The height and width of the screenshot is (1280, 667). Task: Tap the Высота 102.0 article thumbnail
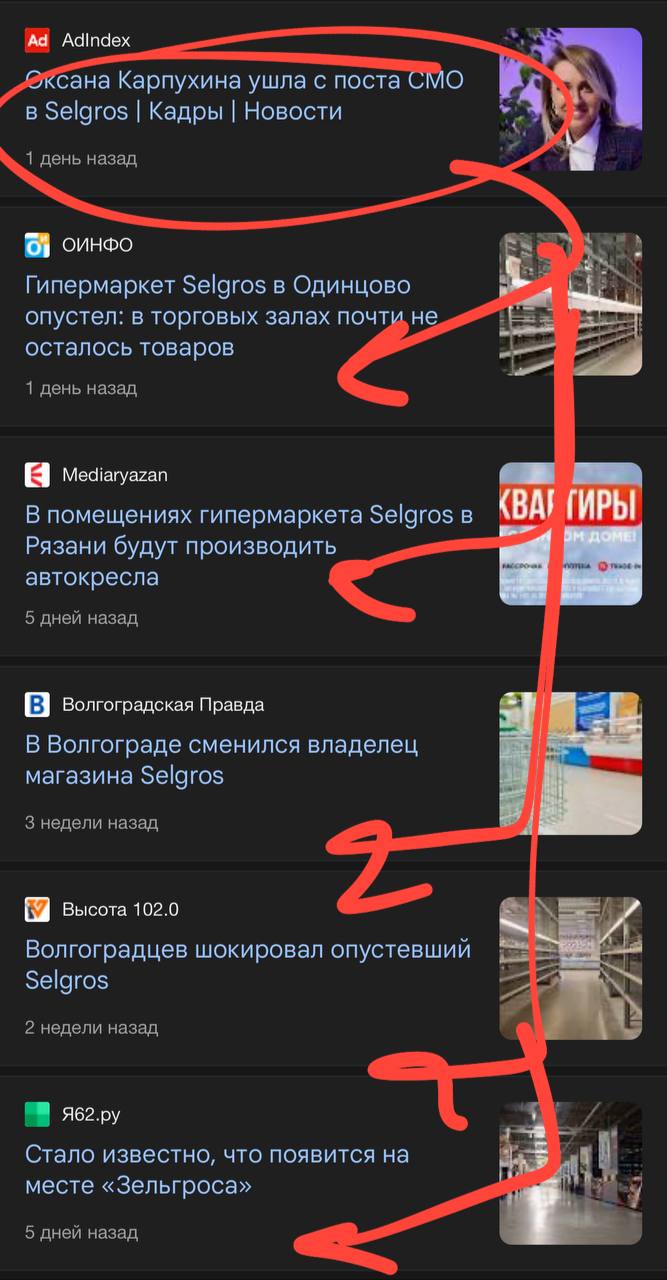point(571,969)
